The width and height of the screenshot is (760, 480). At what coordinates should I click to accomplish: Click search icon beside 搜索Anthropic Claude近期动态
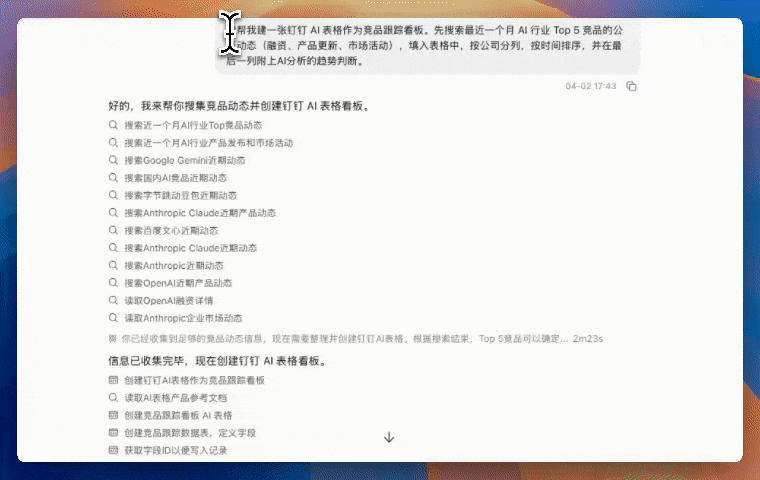point(113,248)
